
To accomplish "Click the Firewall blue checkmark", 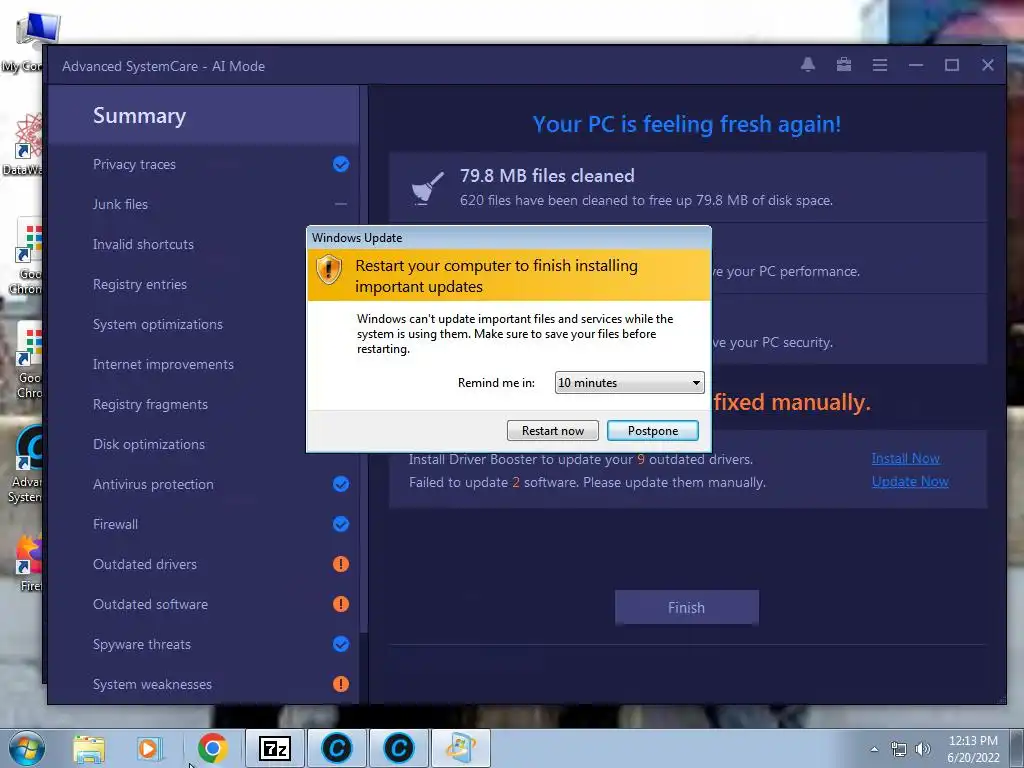I will click(x=341, y=524).
